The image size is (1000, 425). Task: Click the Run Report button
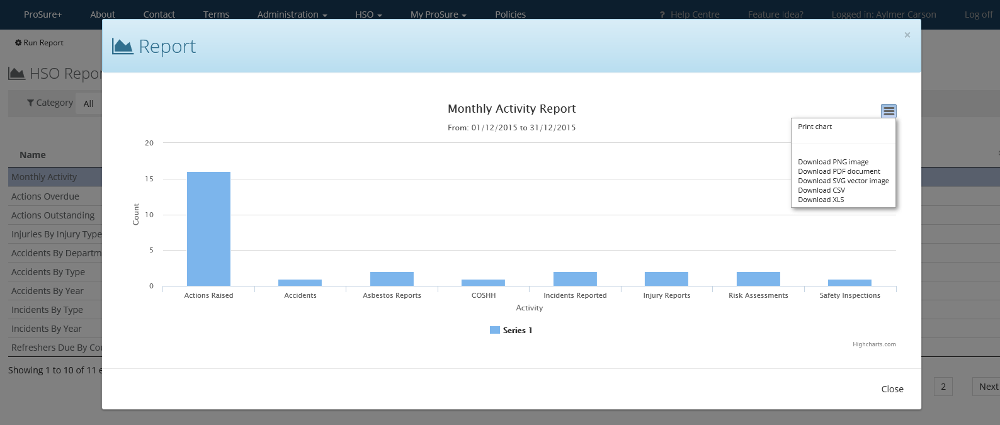click(x=39, y=43)
